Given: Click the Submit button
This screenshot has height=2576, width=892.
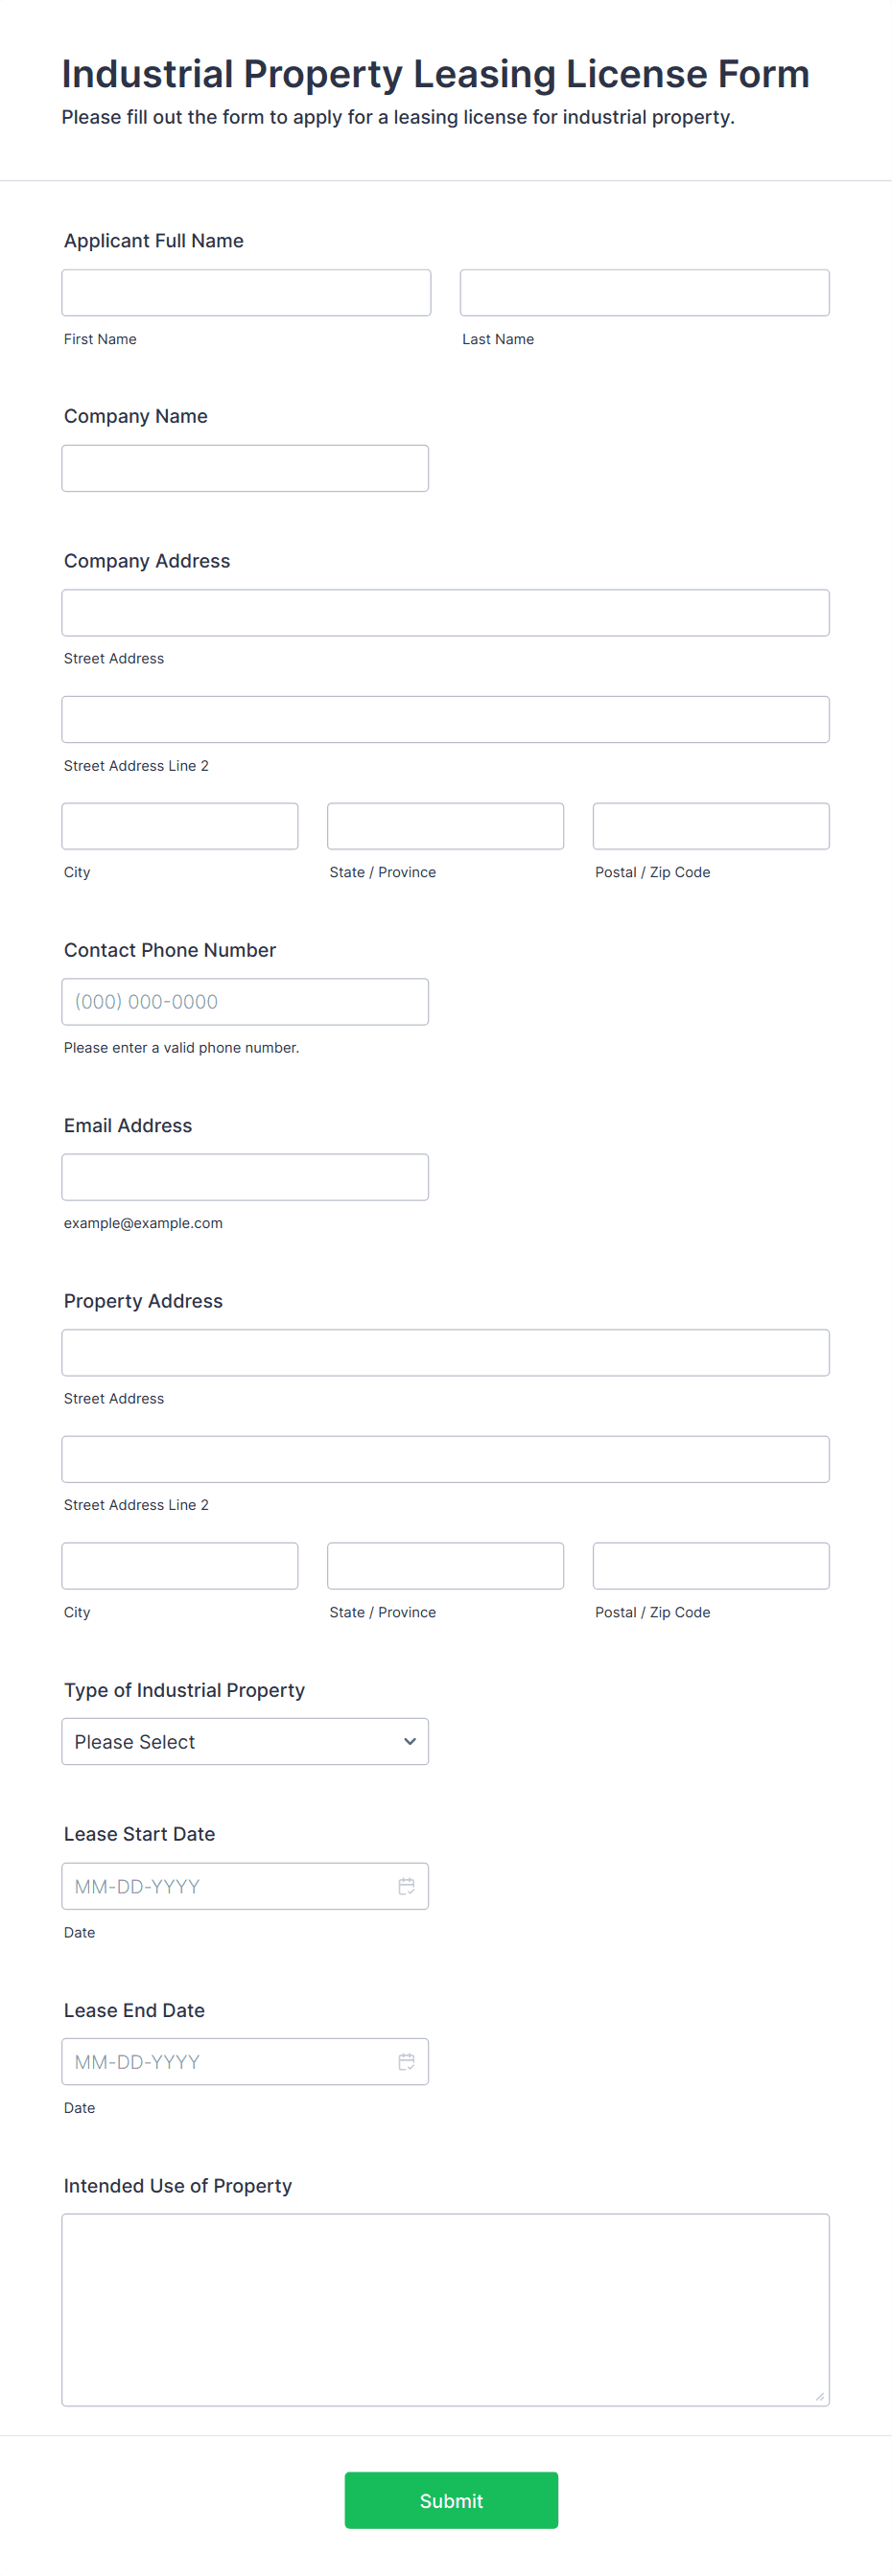Looking at the screenshot, I should pyautogui.click(x=451, y=2500).
